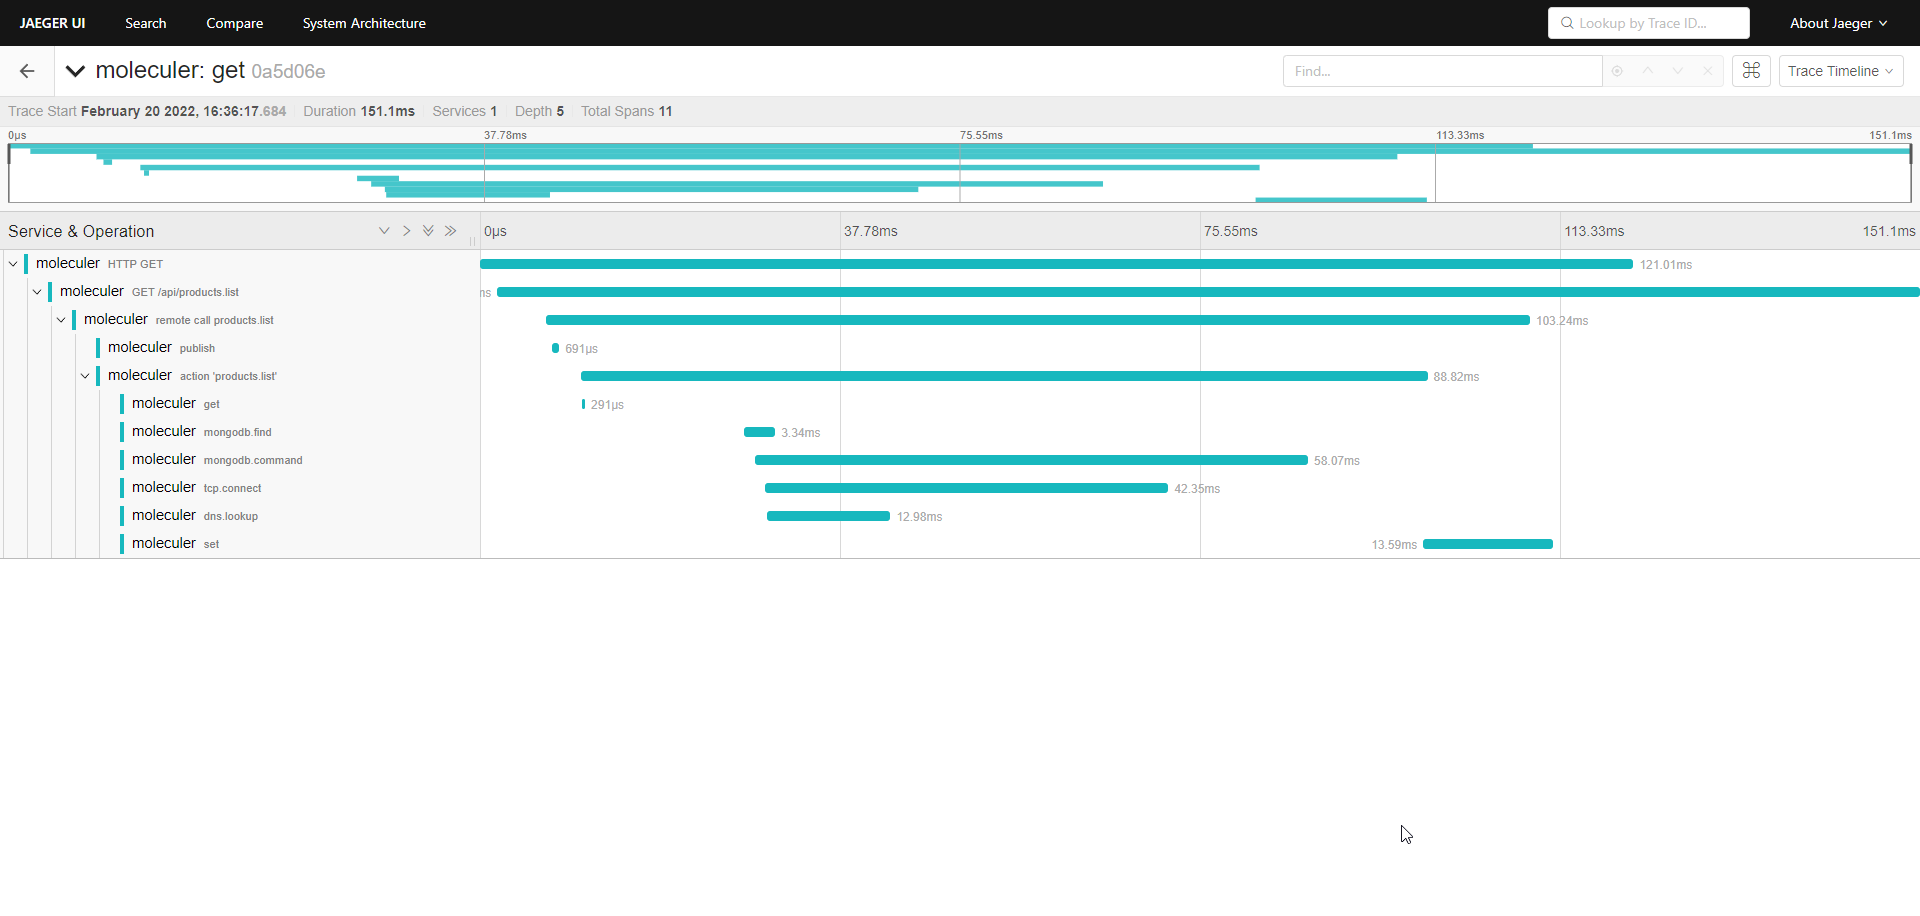The image size is (1920, 916).
Task: Click the 103.24ms remote call span bar
Action: coord(1038,320)
